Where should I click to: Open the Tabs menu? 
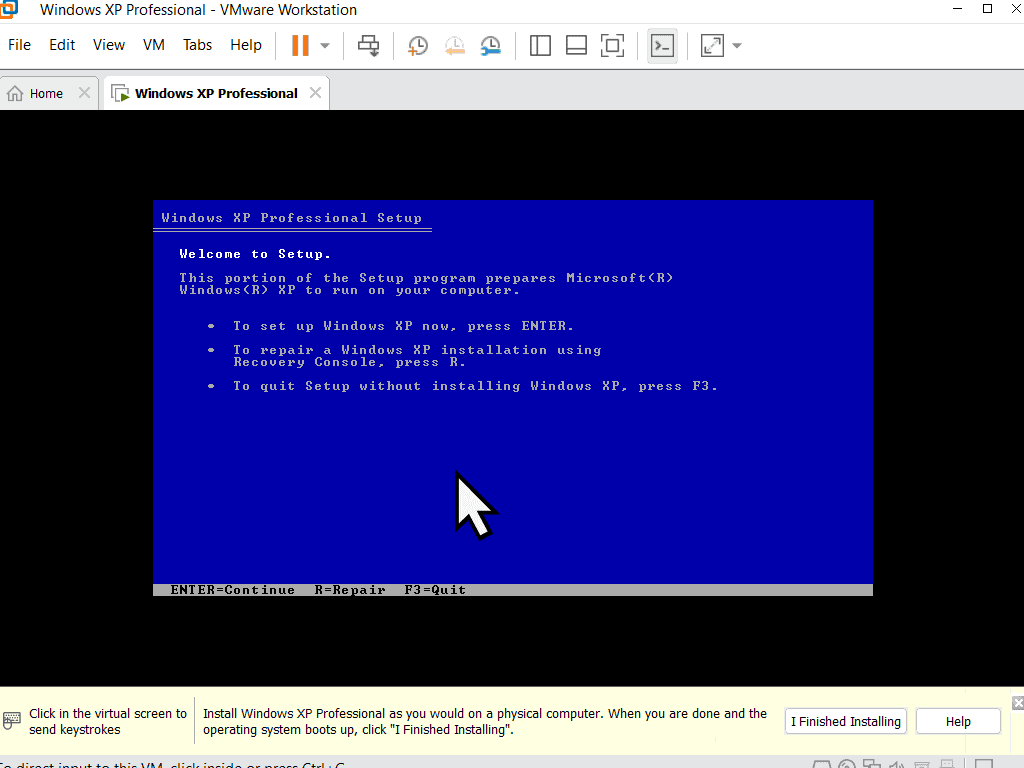197,45
